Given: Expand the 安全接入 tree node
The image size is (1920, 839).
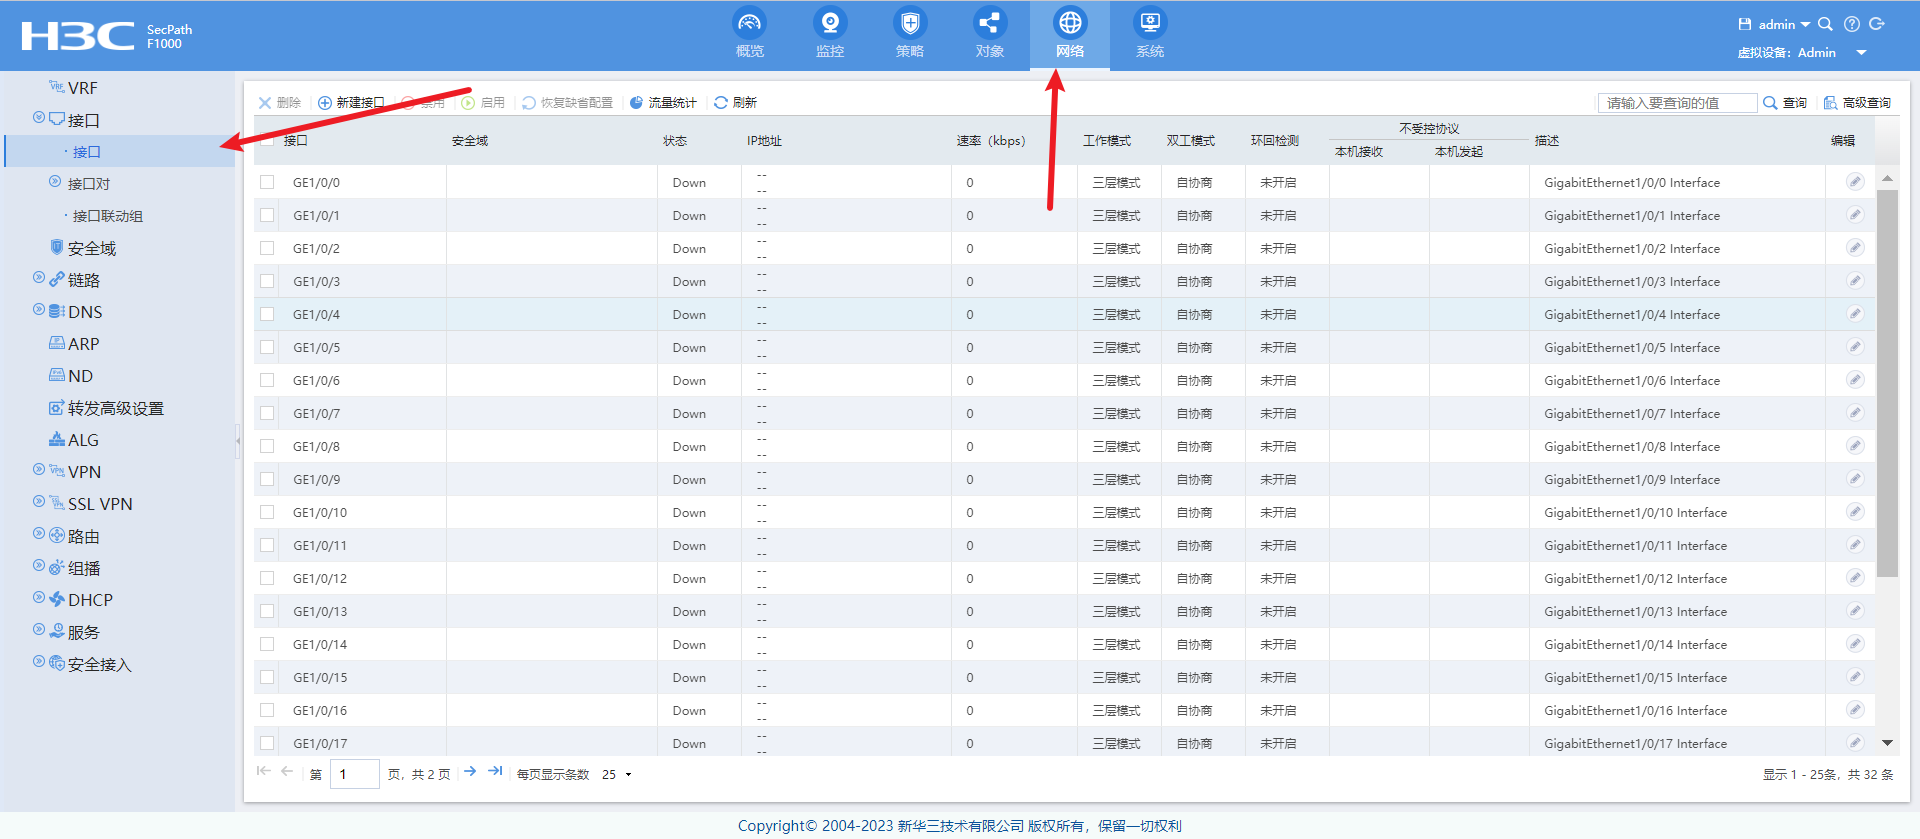Looking at the screenshot, I should coord(39,662).
